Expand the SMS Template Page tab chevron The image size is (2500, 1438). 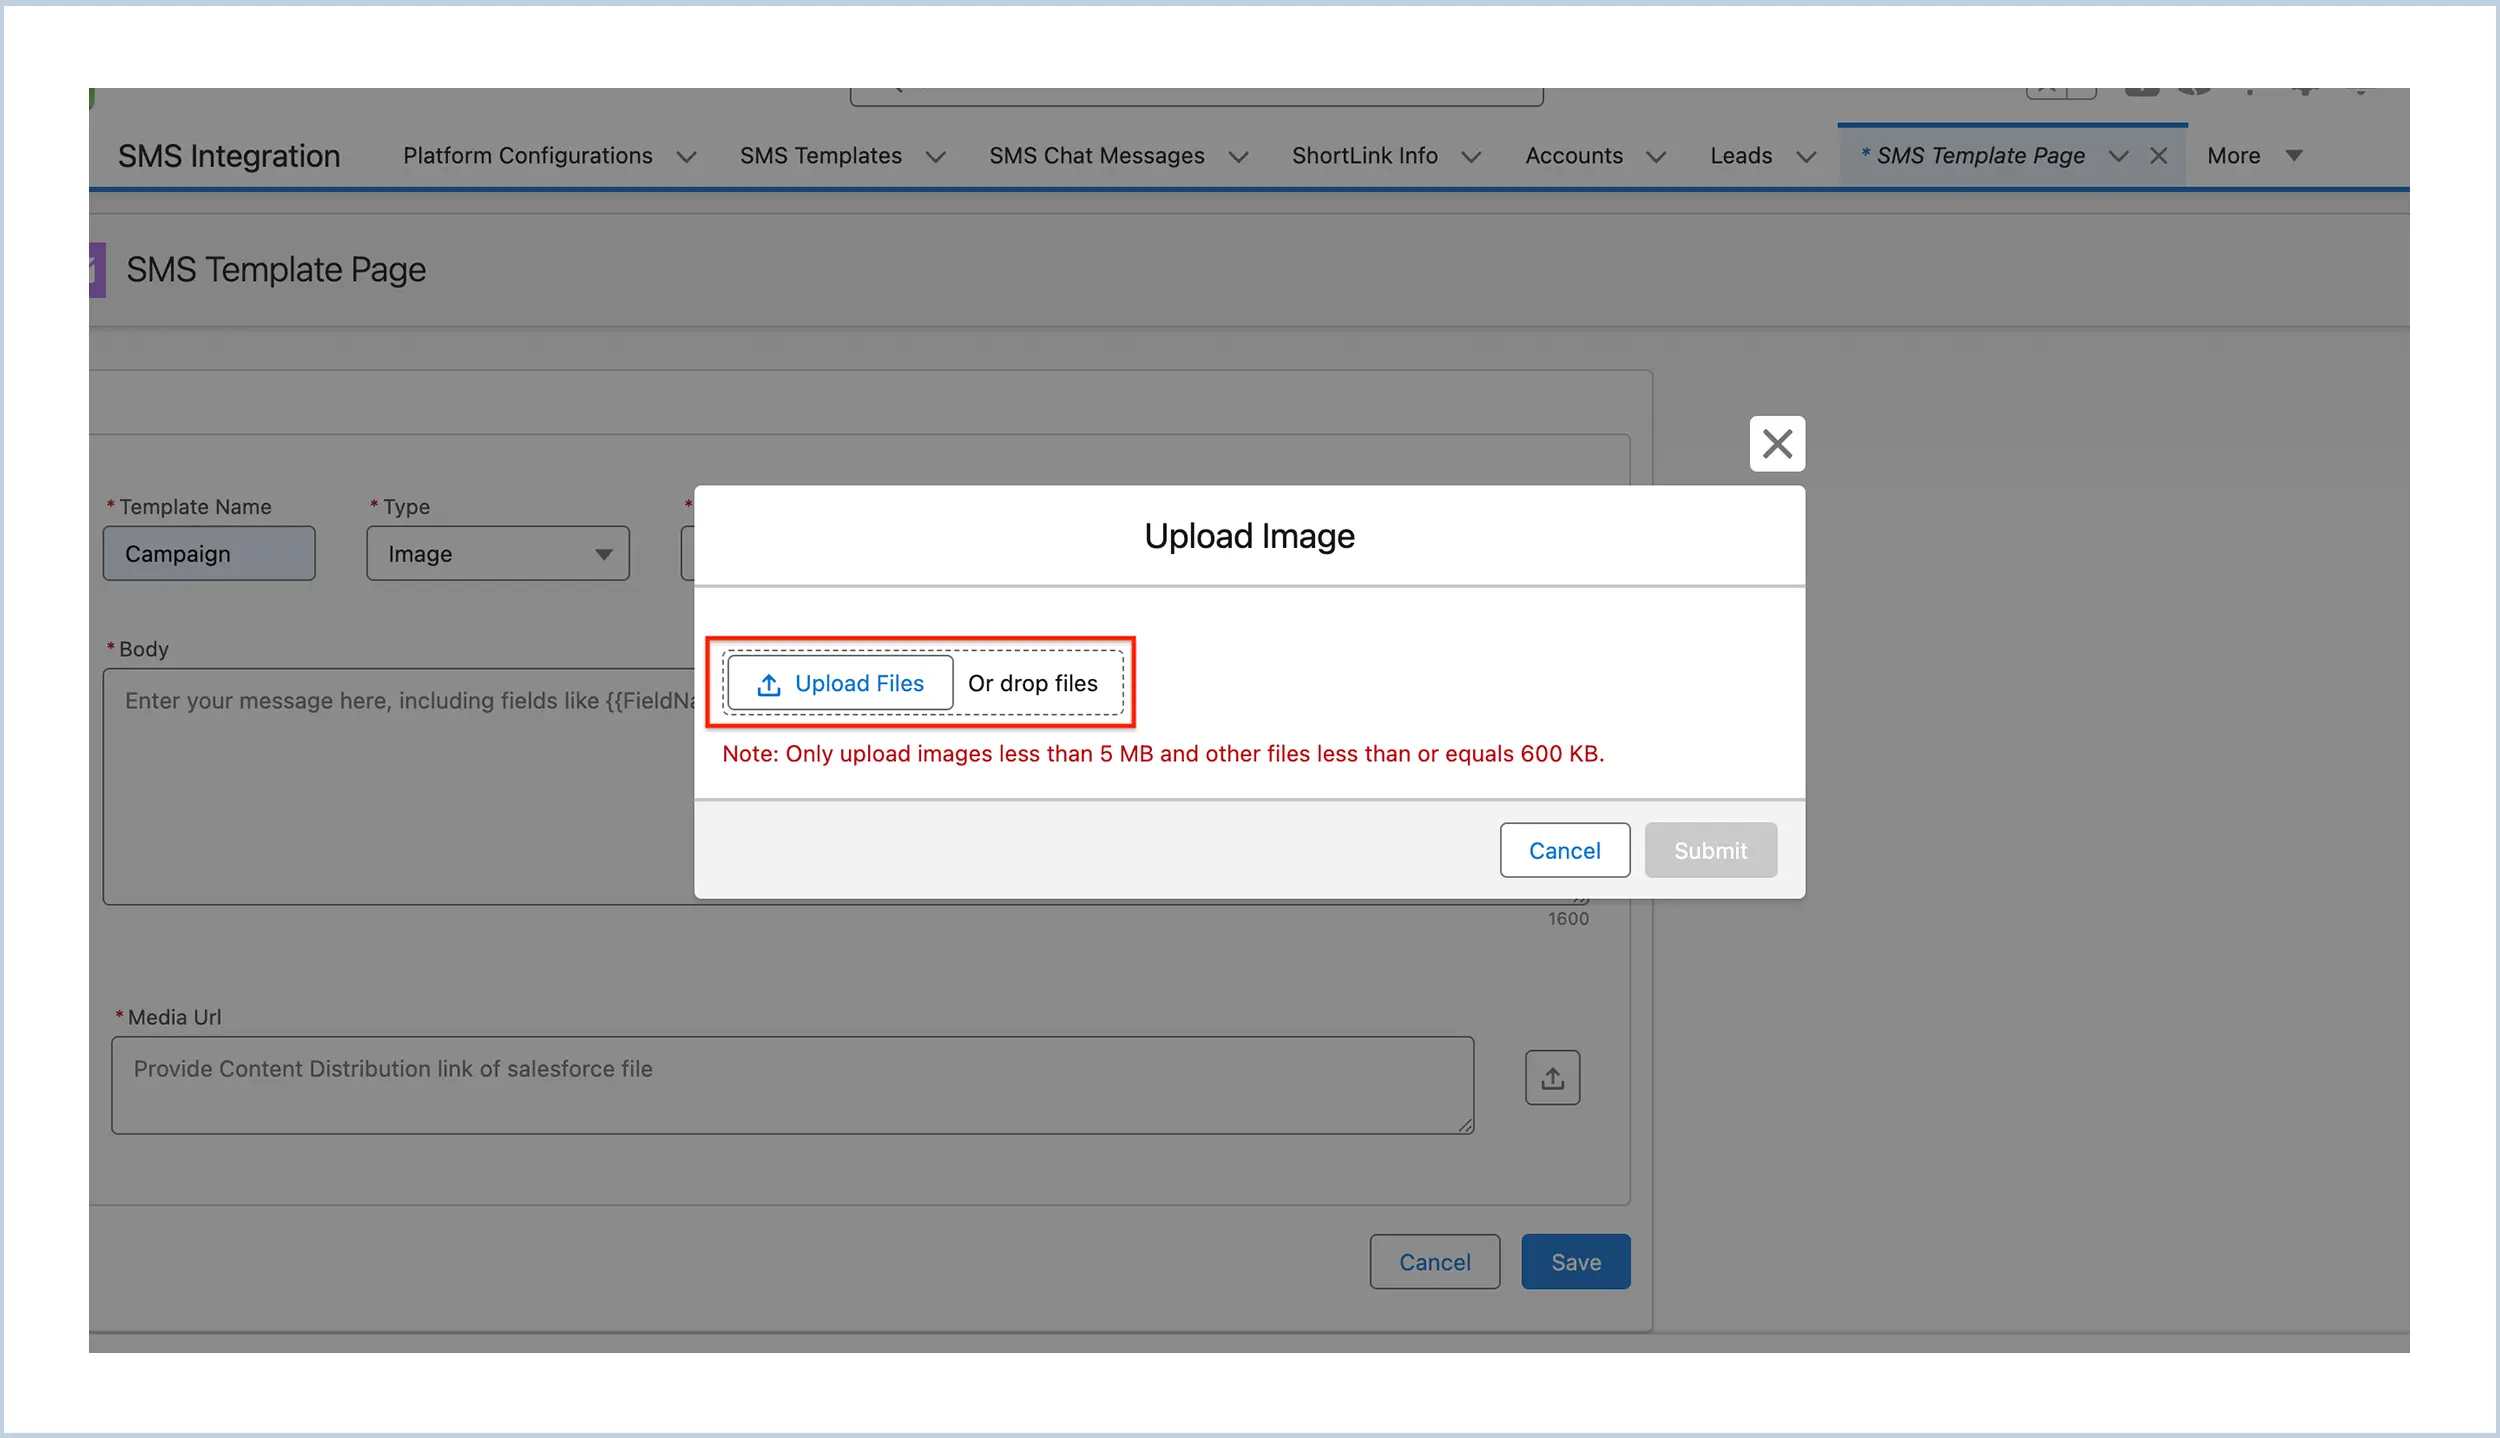2118,156
